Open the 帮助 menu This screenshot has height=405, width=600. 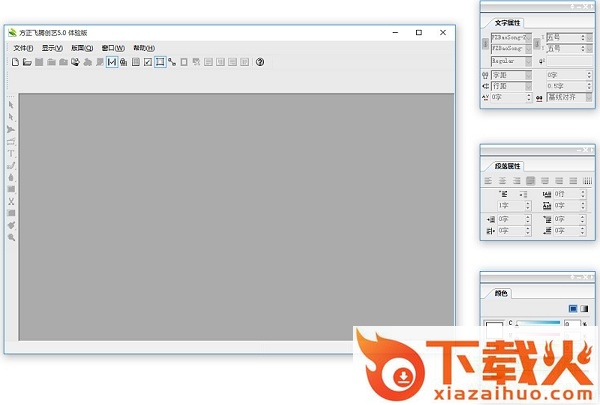(x=144, y=48)
